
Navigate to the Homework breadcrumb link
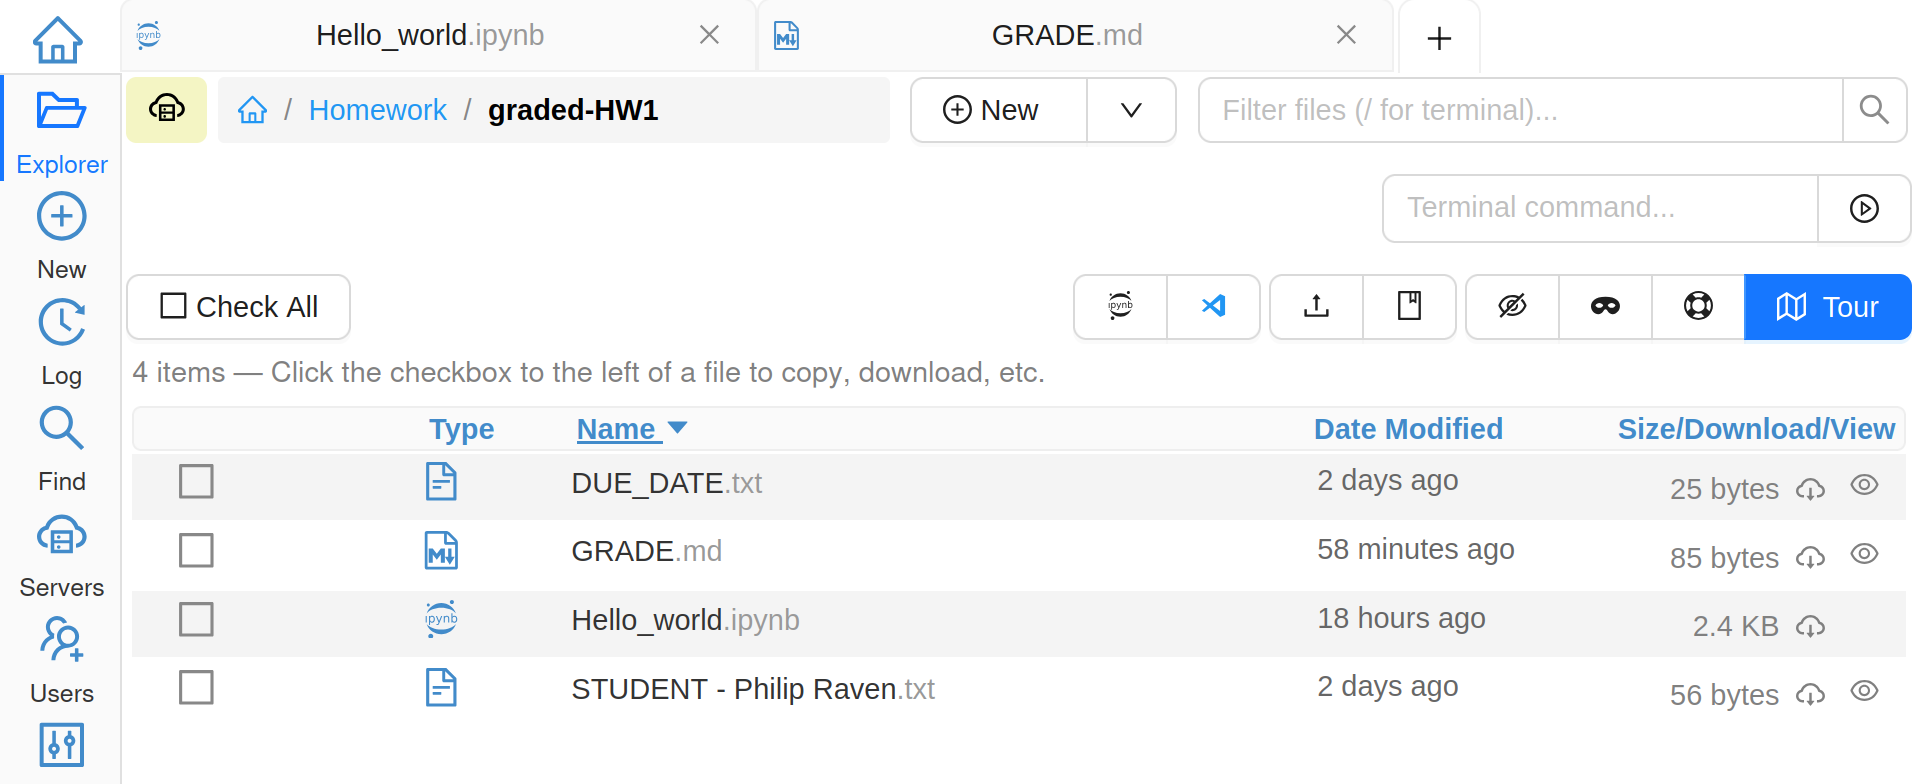pos(377,110)
